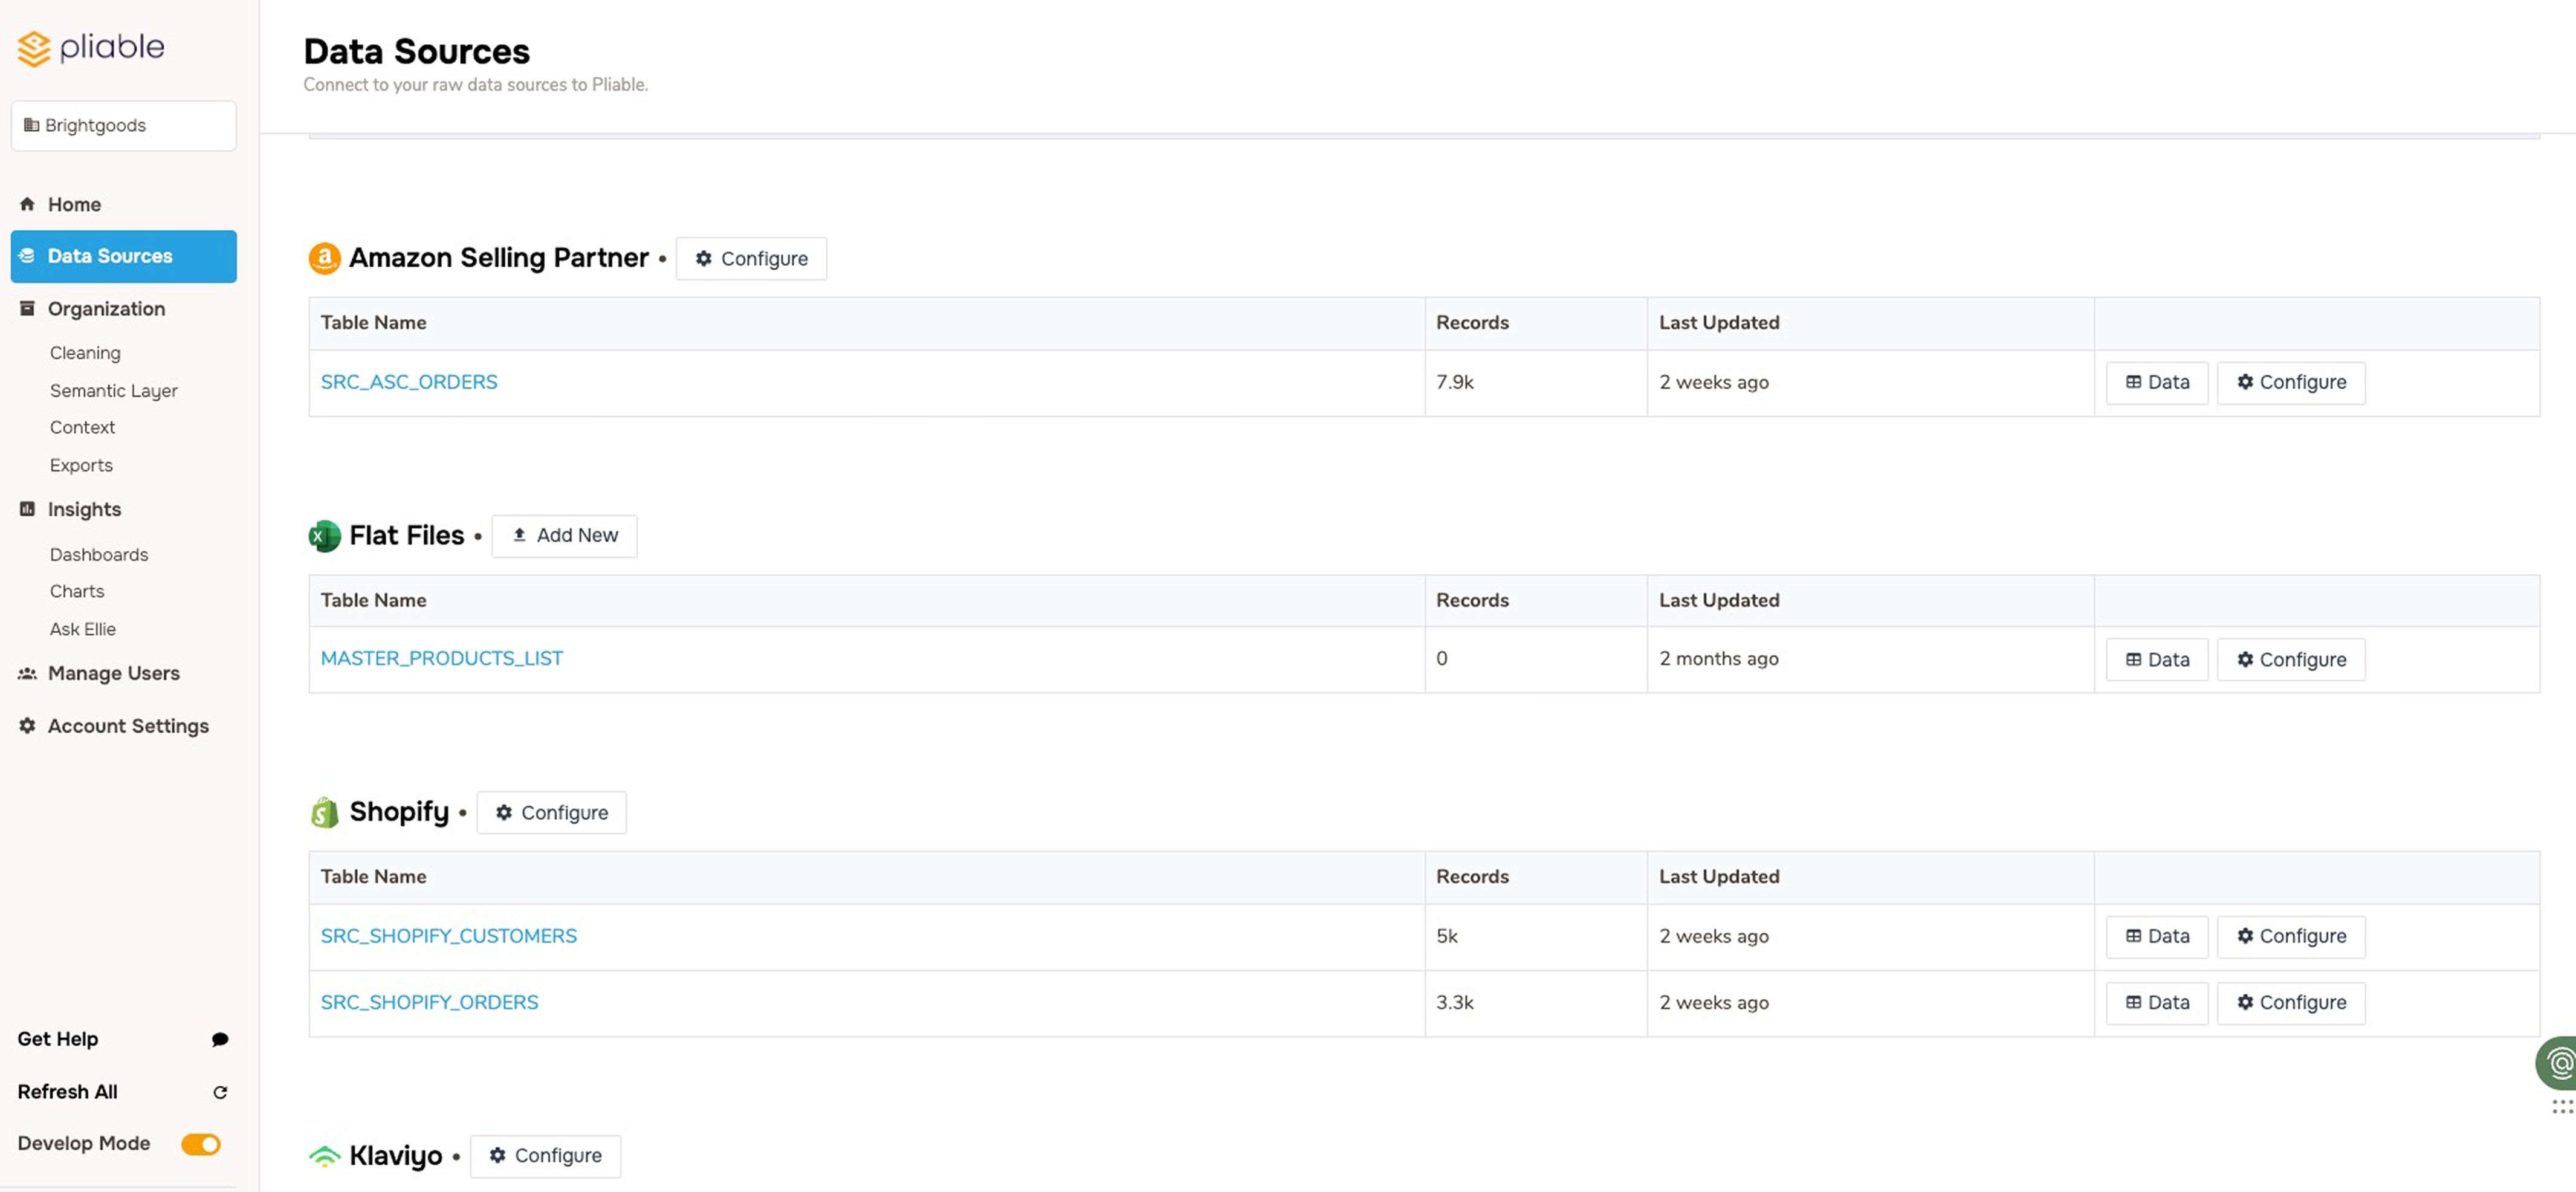Toggle Develop Mode switch off
Viewport: 2576px width, 1192px height.
coord(200,1144)
